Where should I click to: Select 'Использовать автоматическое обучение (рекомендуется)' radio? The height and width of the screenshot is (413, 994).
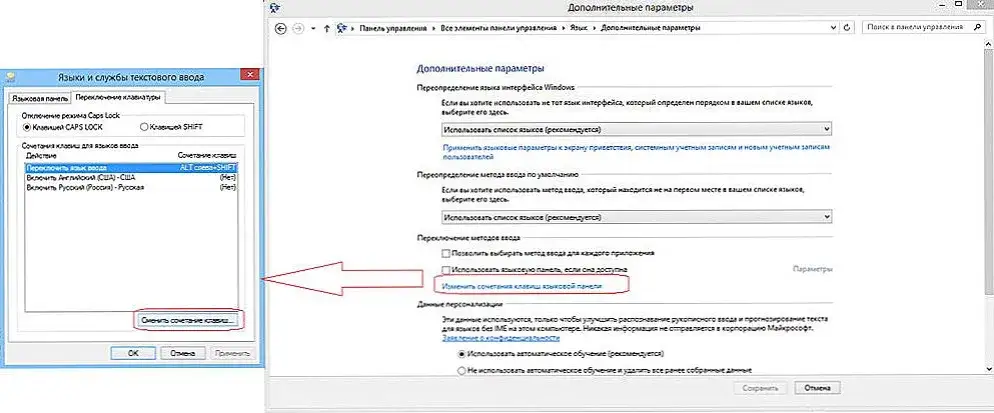(462, 353)
